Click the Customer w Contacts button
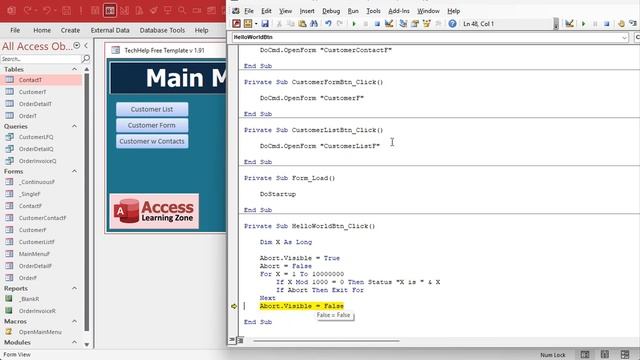 (x=152, y=141)
